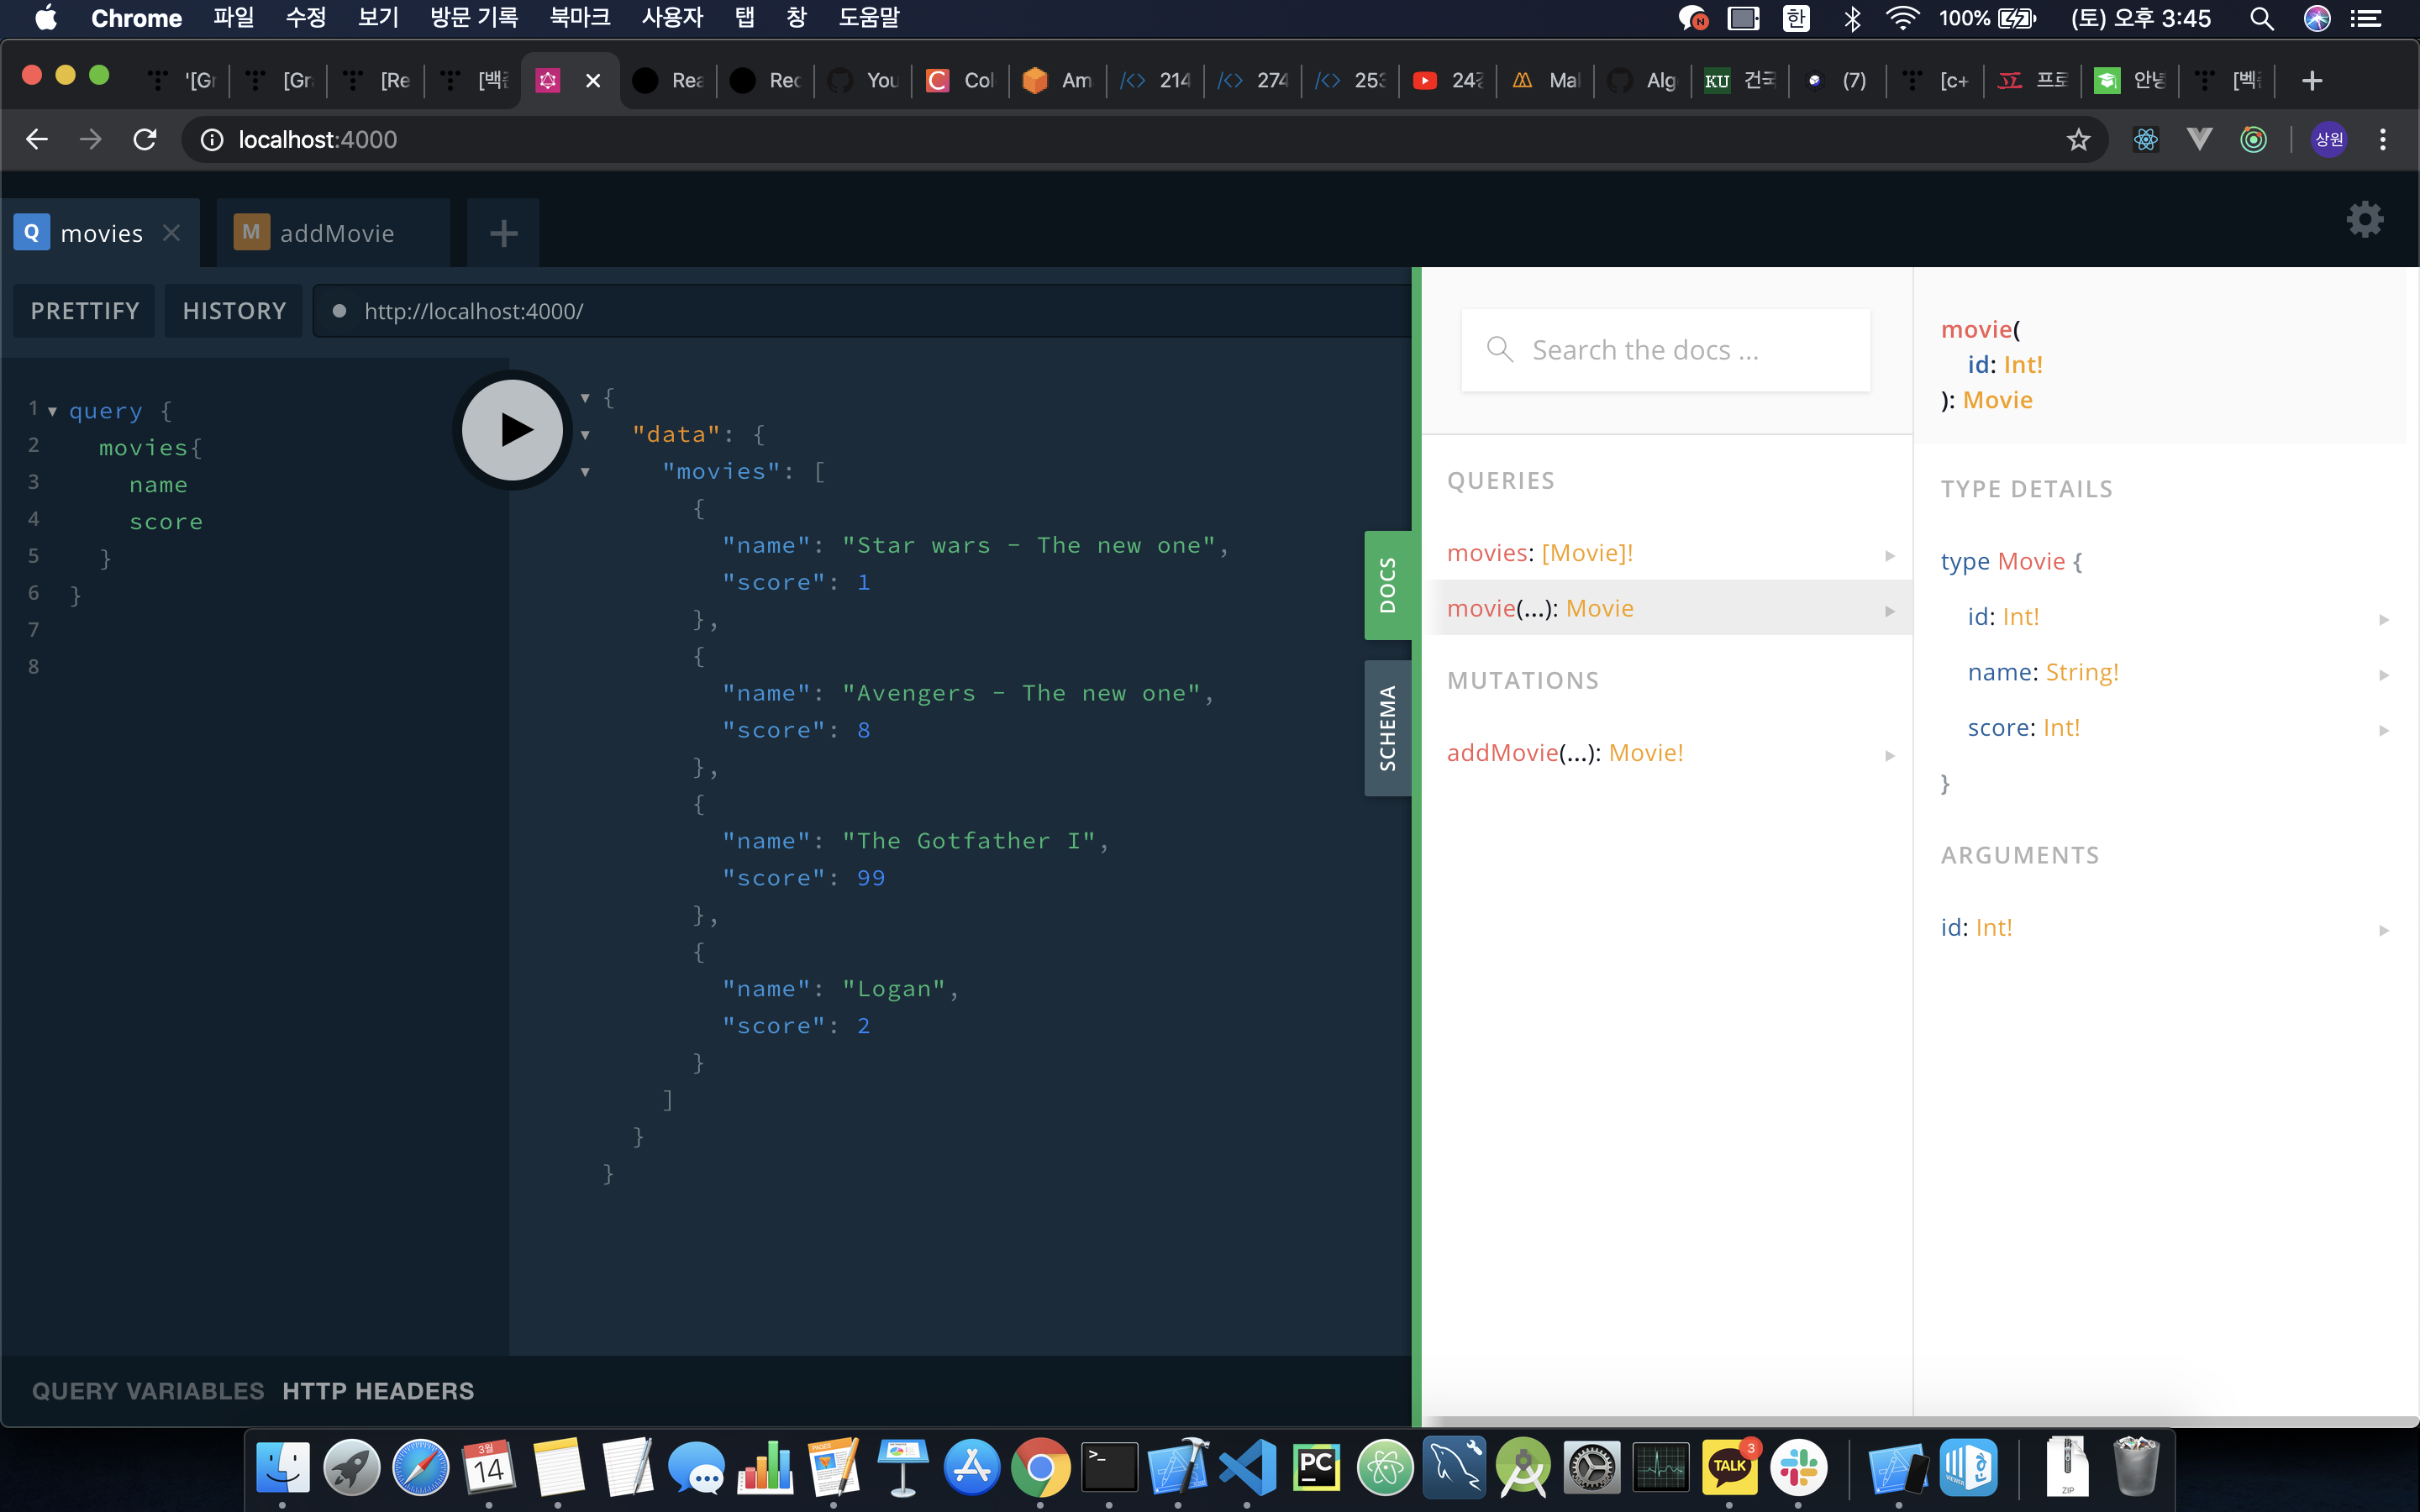
Task: Open the React DevTools extension icon
Action: (2145, 140)
